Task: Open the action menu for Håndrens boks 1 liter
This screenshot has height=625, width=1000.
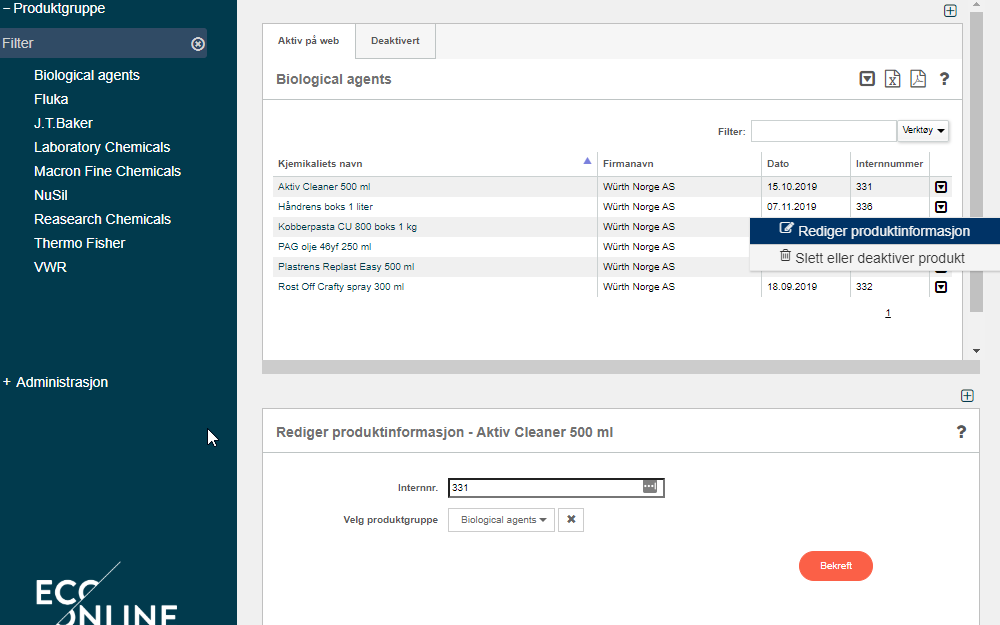Action: click(941, 207)
